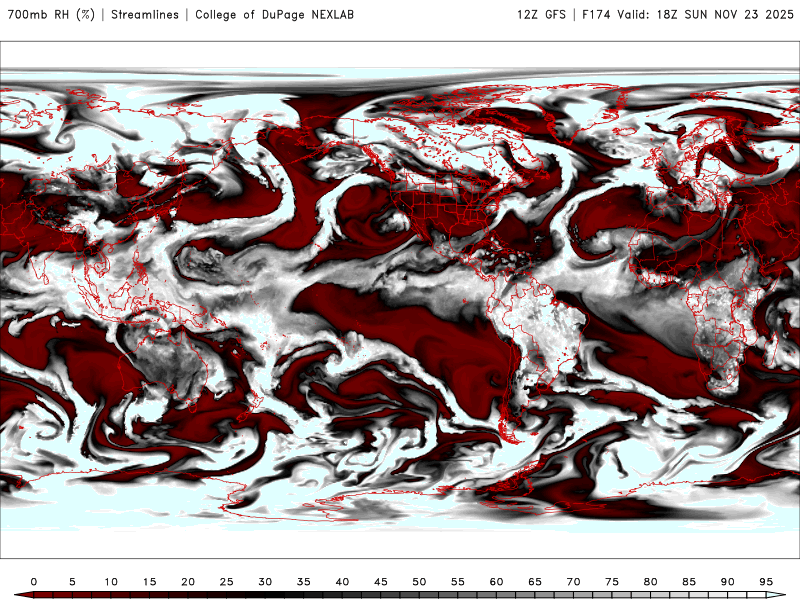Click the "65" label on color scale

535,582
